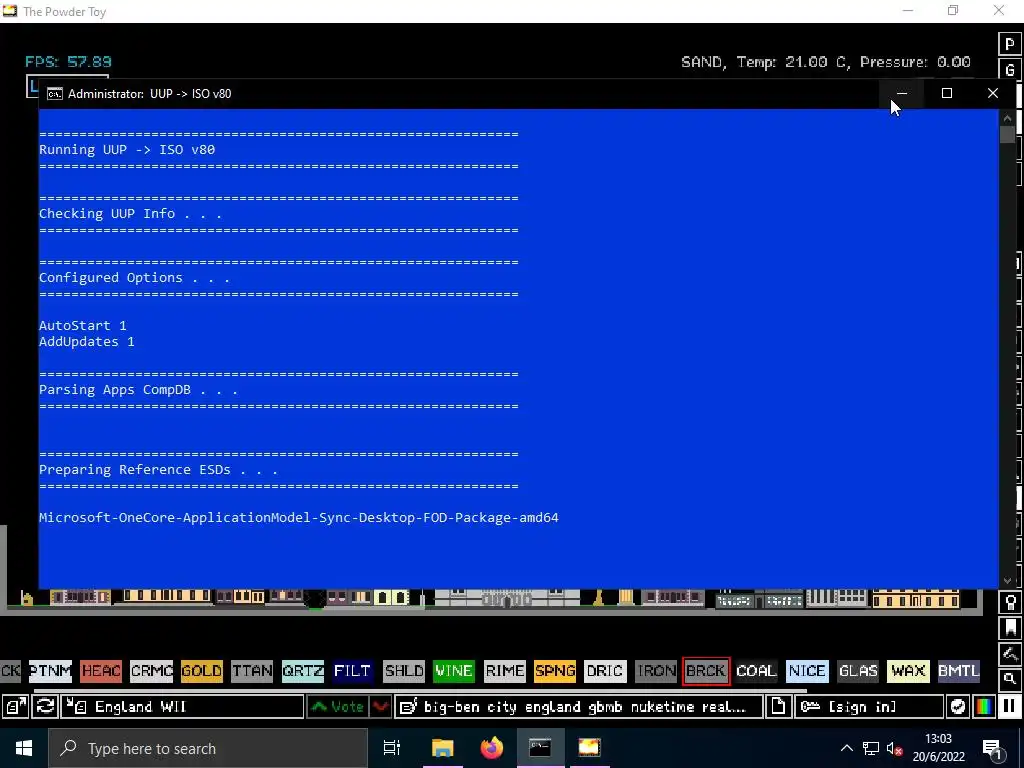Open File Explorer from the taskbar

click(x=442, y=748)
